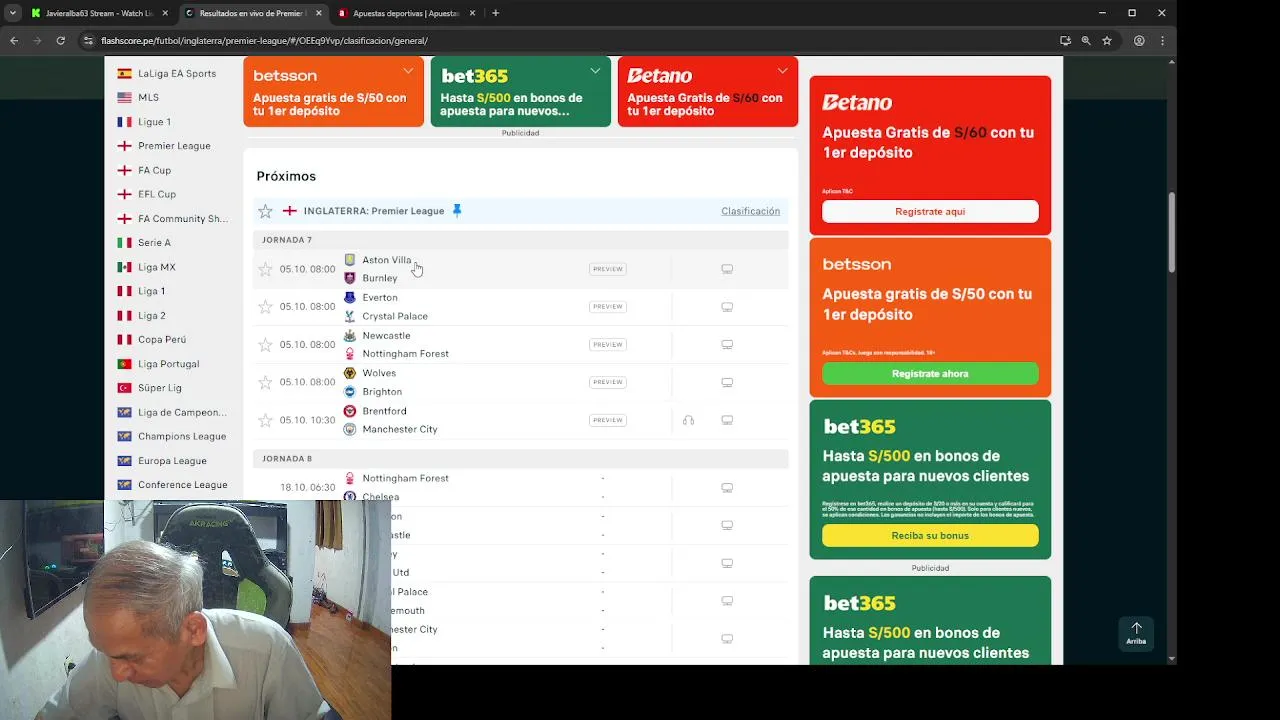Click the Regístrate ahora betsson button
The height and width of the screenshot is (720, 1280).
pyautogui.click(x=930, y=373)
